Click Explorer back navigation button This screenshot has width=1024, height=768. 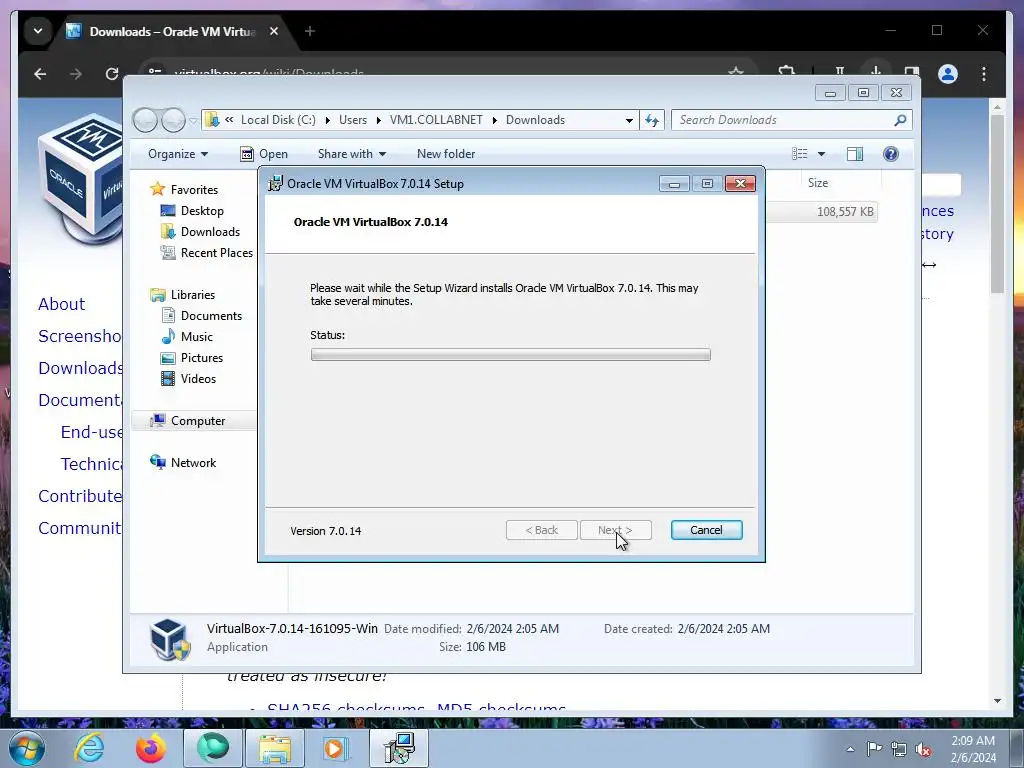145,120
